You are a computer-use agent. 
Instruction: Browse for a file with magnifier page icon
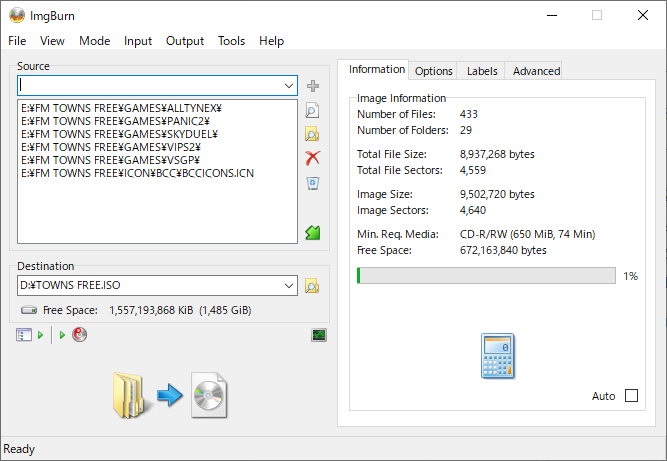[313, 111]
